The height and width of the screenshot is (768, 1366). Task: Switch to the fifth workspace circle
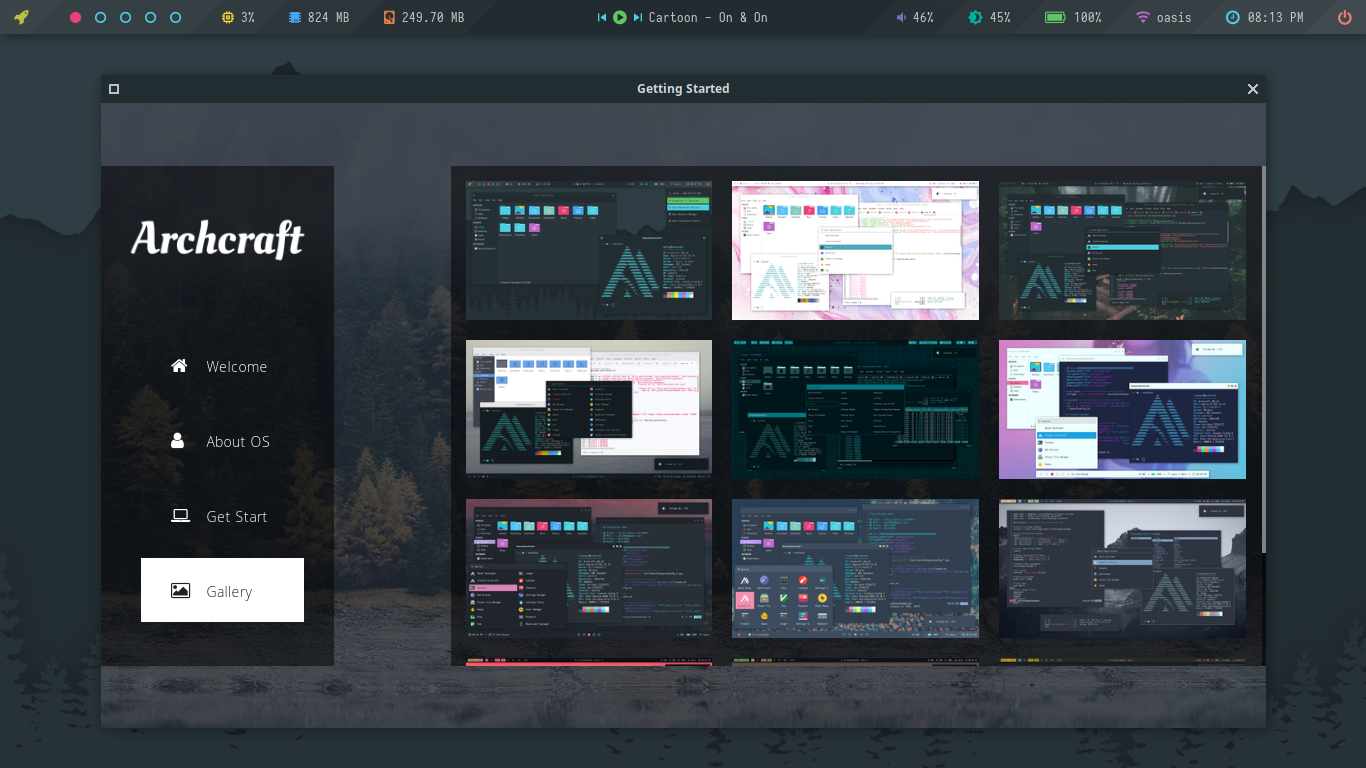[x=175, y=18]
